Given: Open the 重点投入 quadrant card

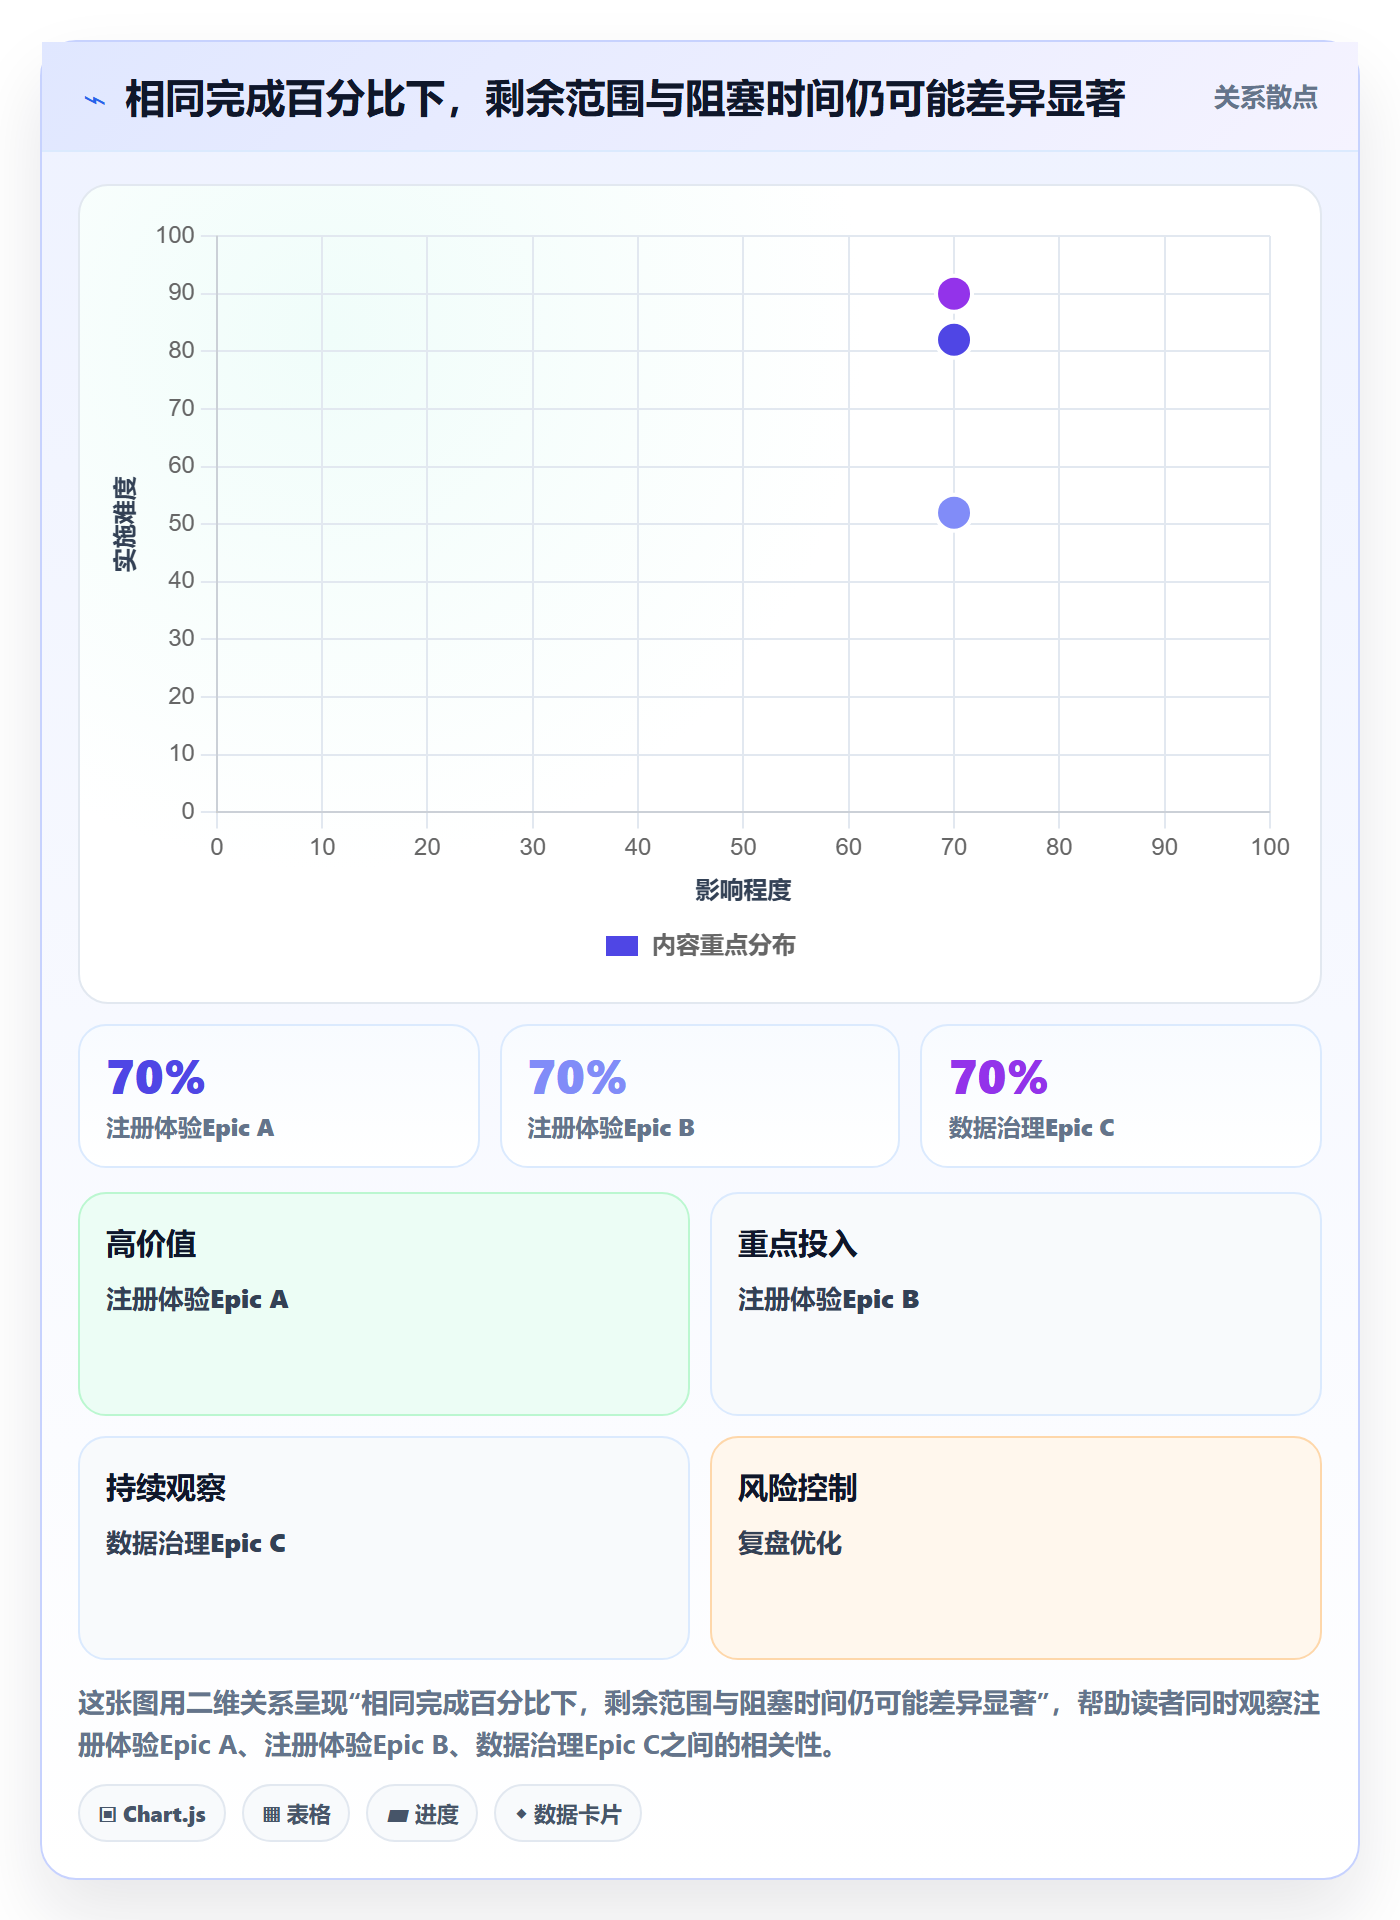Looking at the screenshot, I should click(x=1016, y=1304).
